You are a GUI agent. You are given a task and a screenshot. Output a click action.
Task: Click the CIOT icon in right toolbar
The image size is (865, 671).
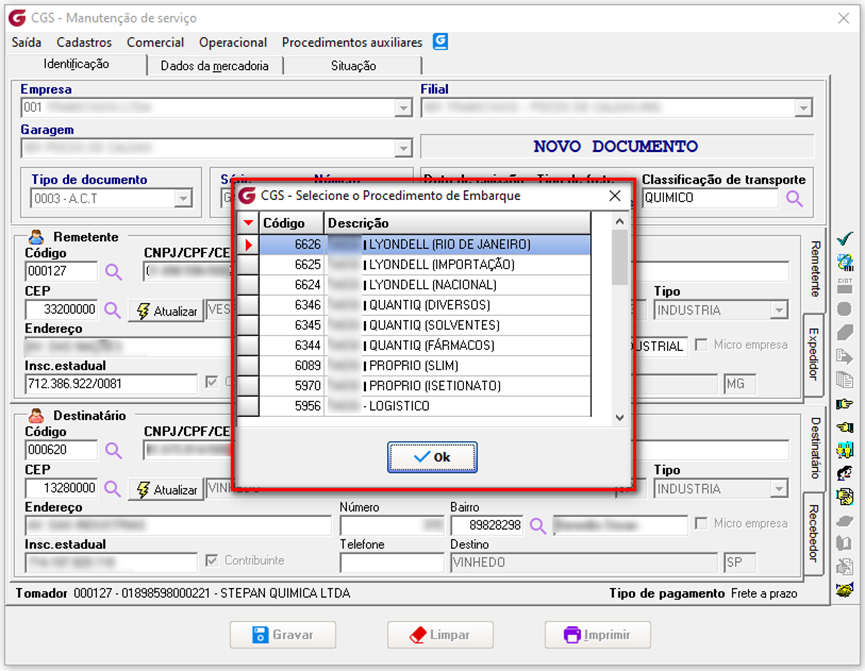click(845, 285)
